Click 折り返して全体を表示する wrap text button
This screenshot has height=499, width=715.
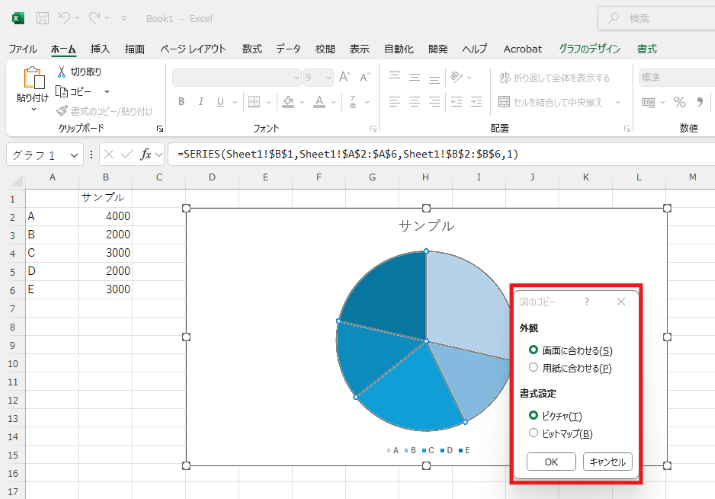click(554, 78)
